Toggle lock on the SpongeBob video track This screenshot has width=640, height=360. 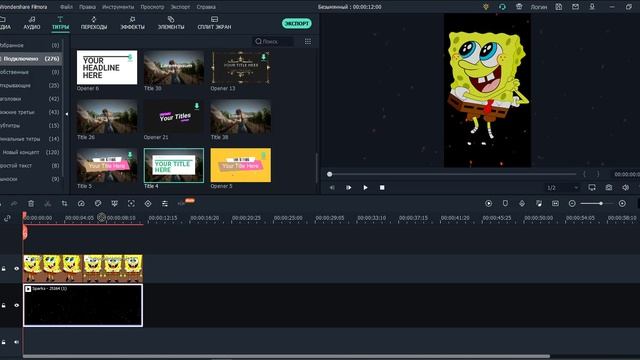(4, 269)
